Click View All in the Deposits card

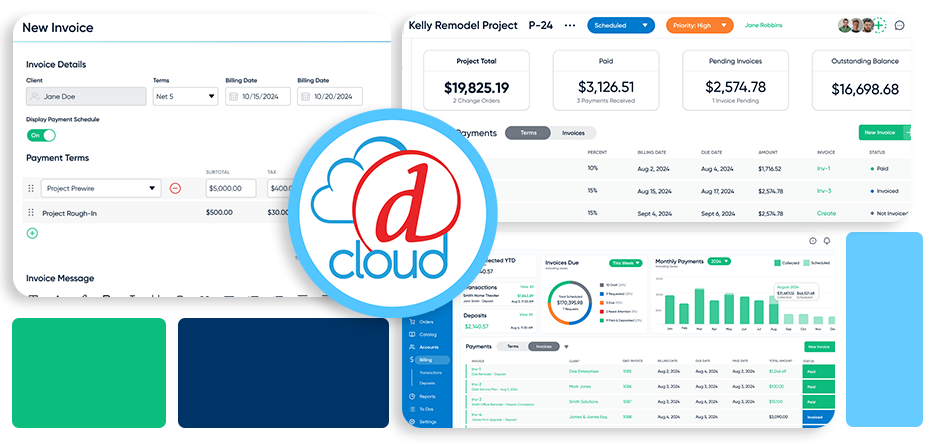tap(526, 314)
